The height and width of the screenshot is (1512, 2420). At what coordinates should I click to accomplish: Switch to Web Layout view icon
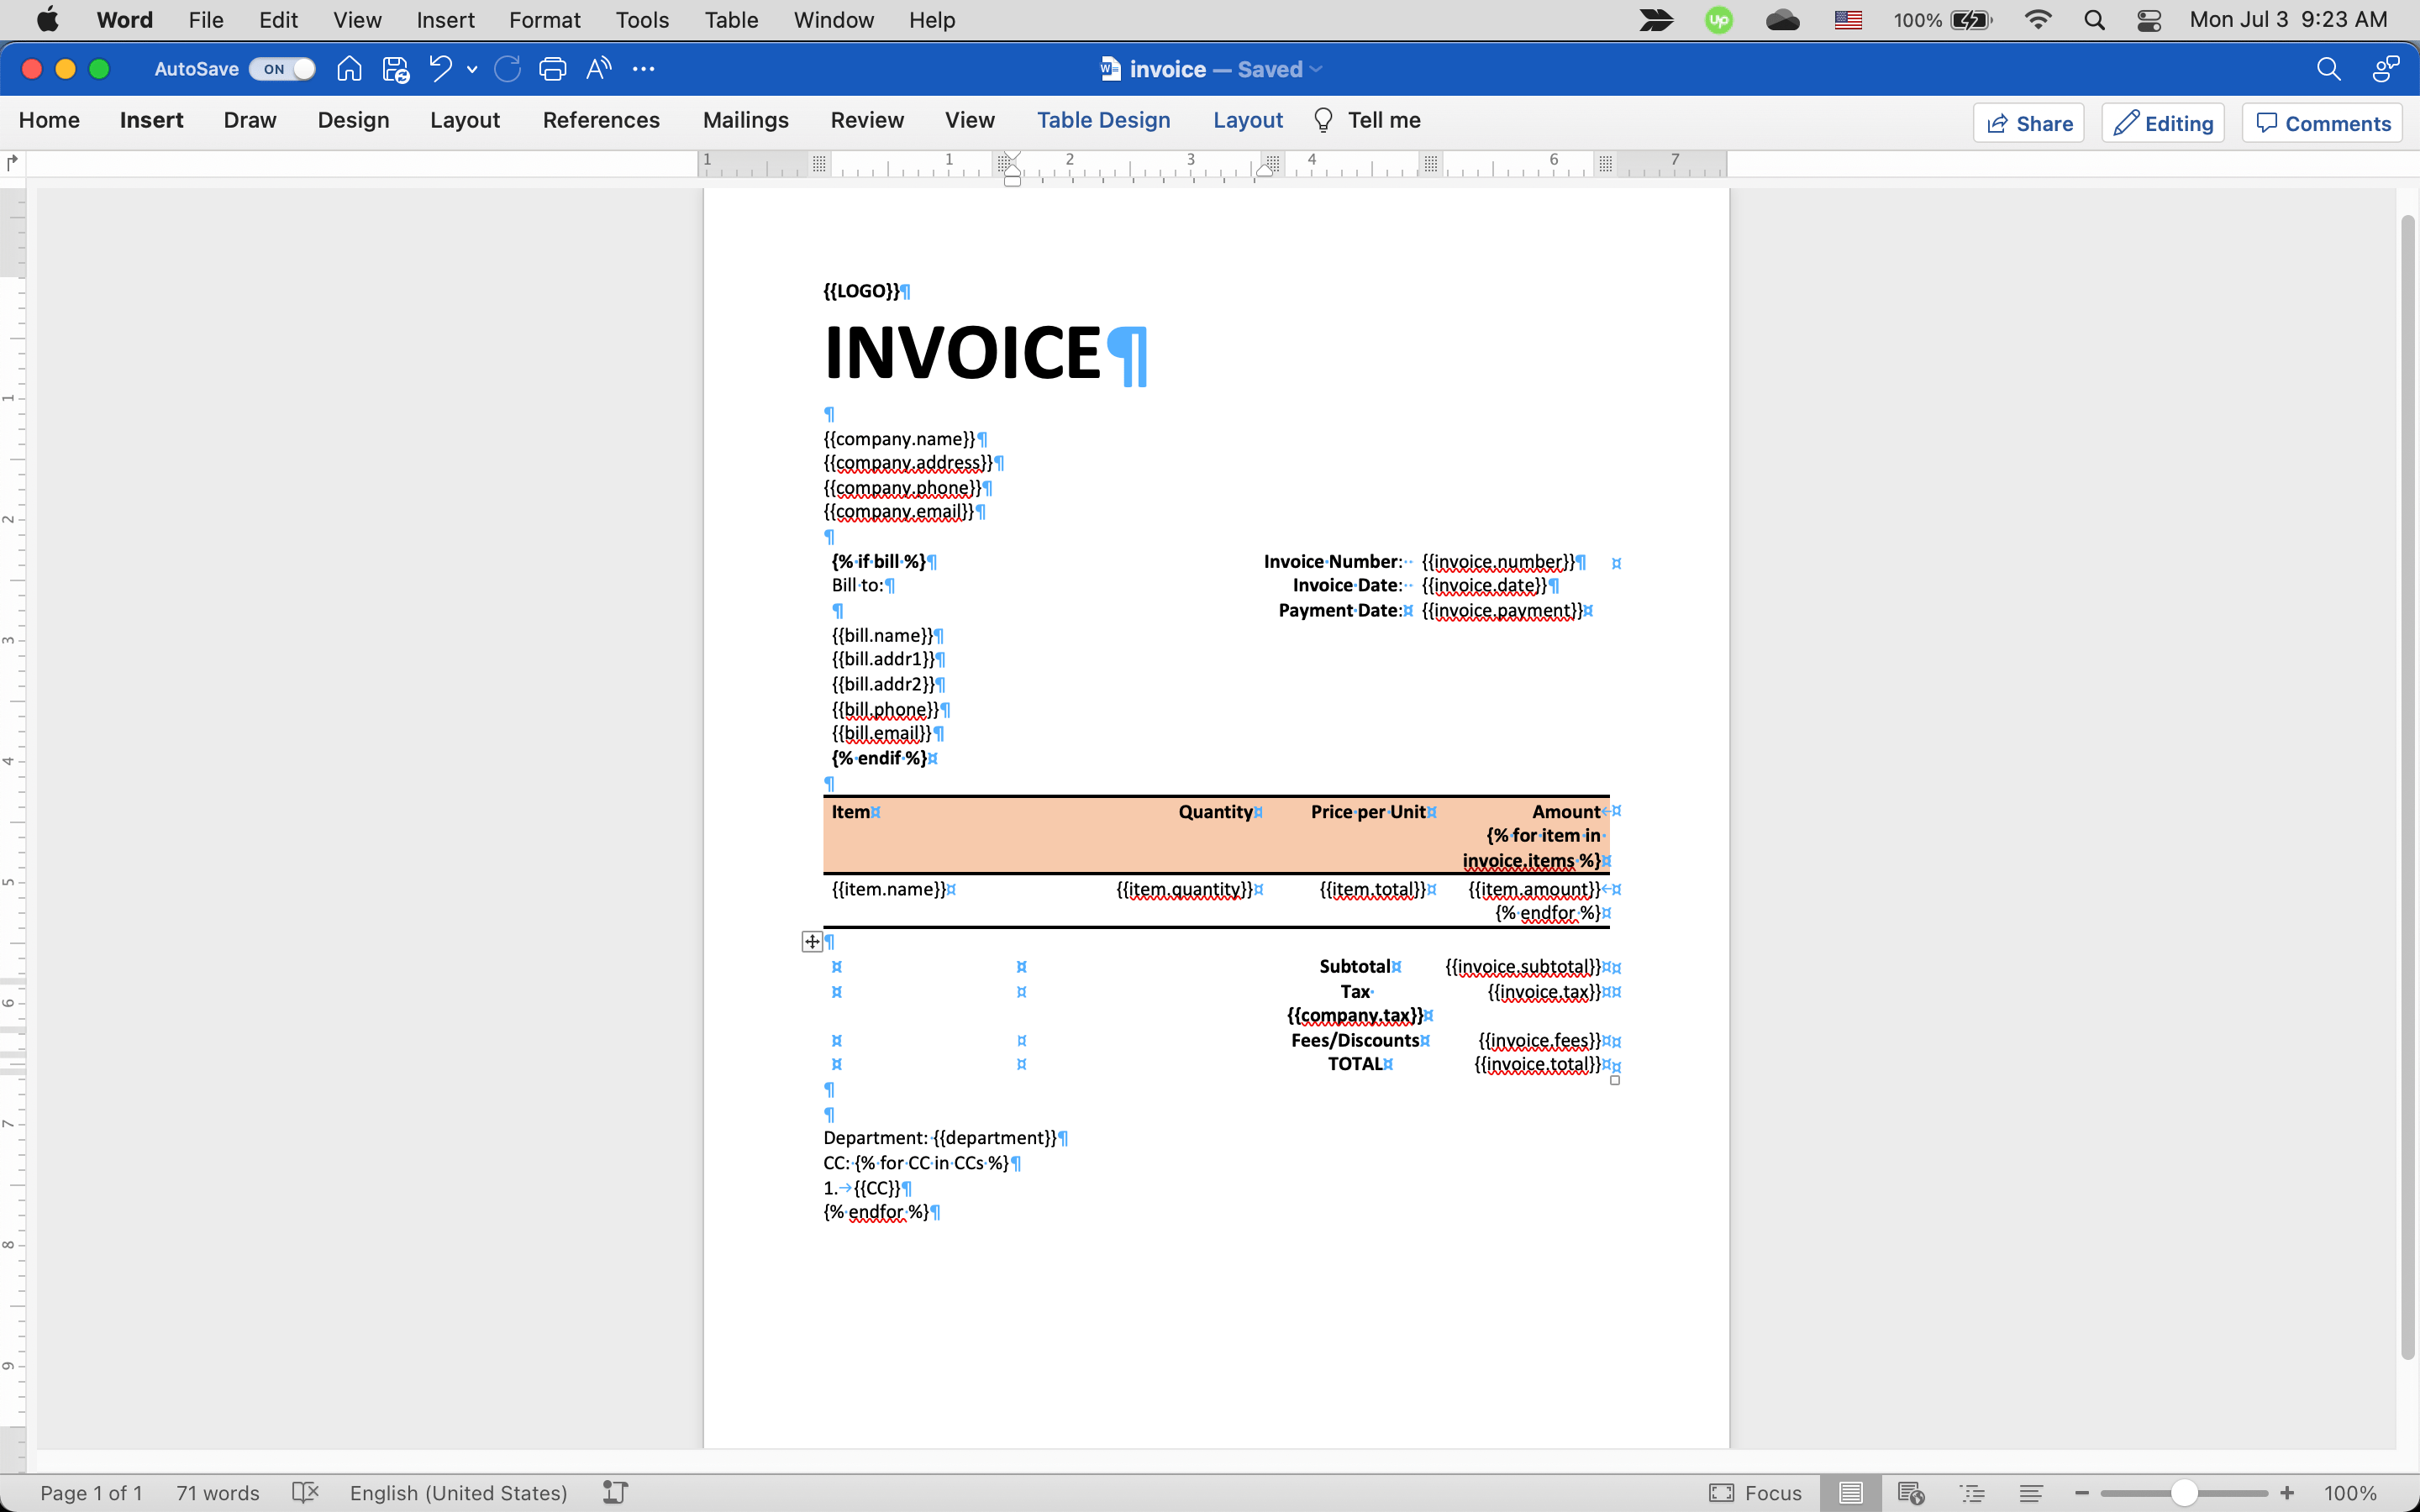point(1910,1493)
